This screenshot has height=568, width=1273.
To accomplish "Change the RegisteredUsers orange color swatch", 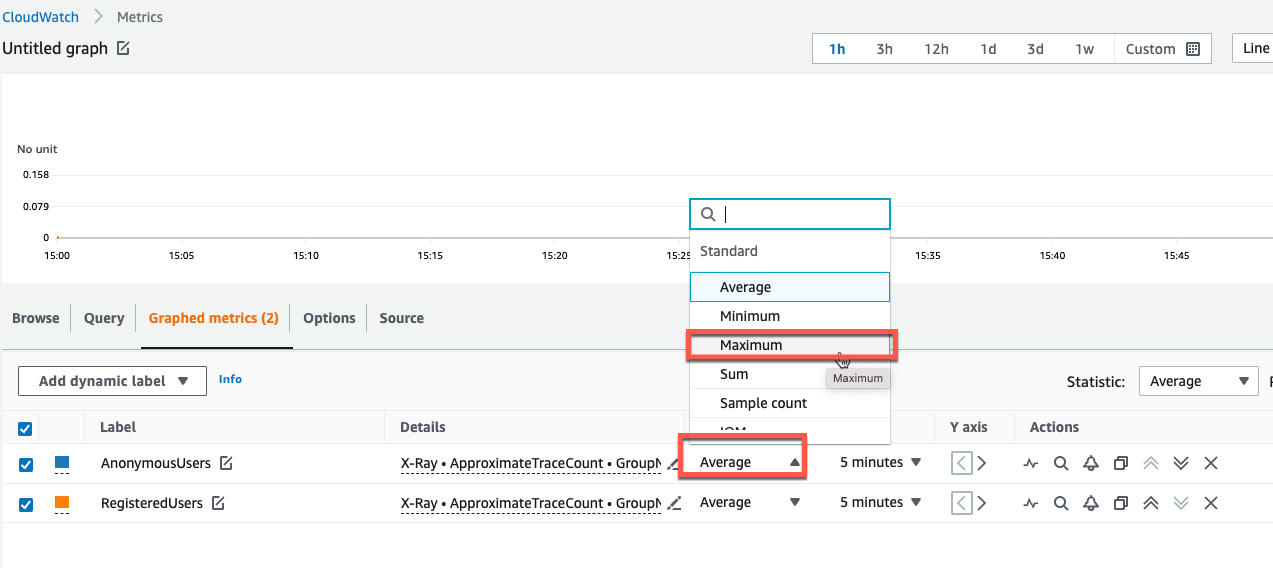I will click(62, 504).
